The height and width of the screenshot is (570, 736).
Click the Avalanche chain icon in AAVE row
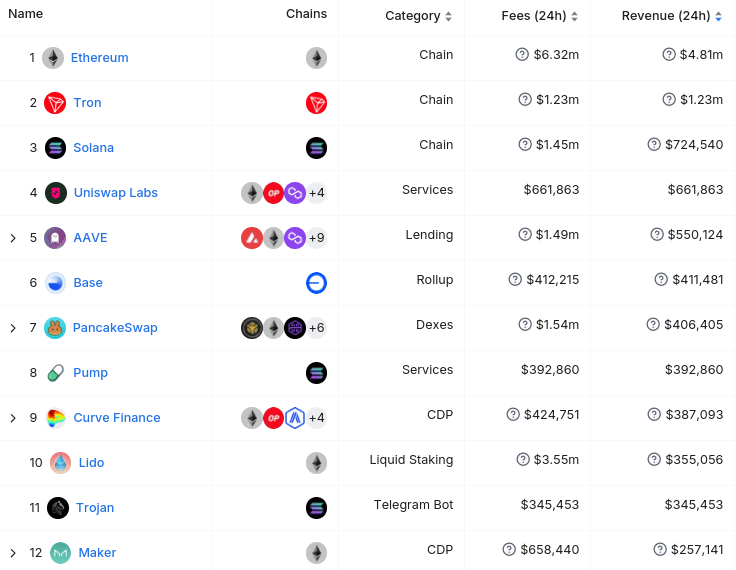click(252, 238)
